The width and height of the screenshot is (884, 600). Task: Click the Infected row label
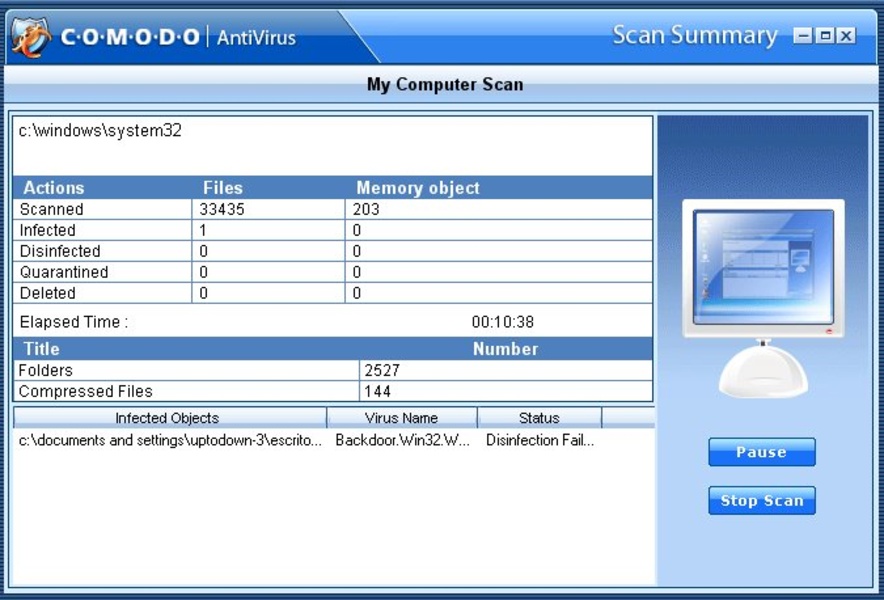[47, 230]
